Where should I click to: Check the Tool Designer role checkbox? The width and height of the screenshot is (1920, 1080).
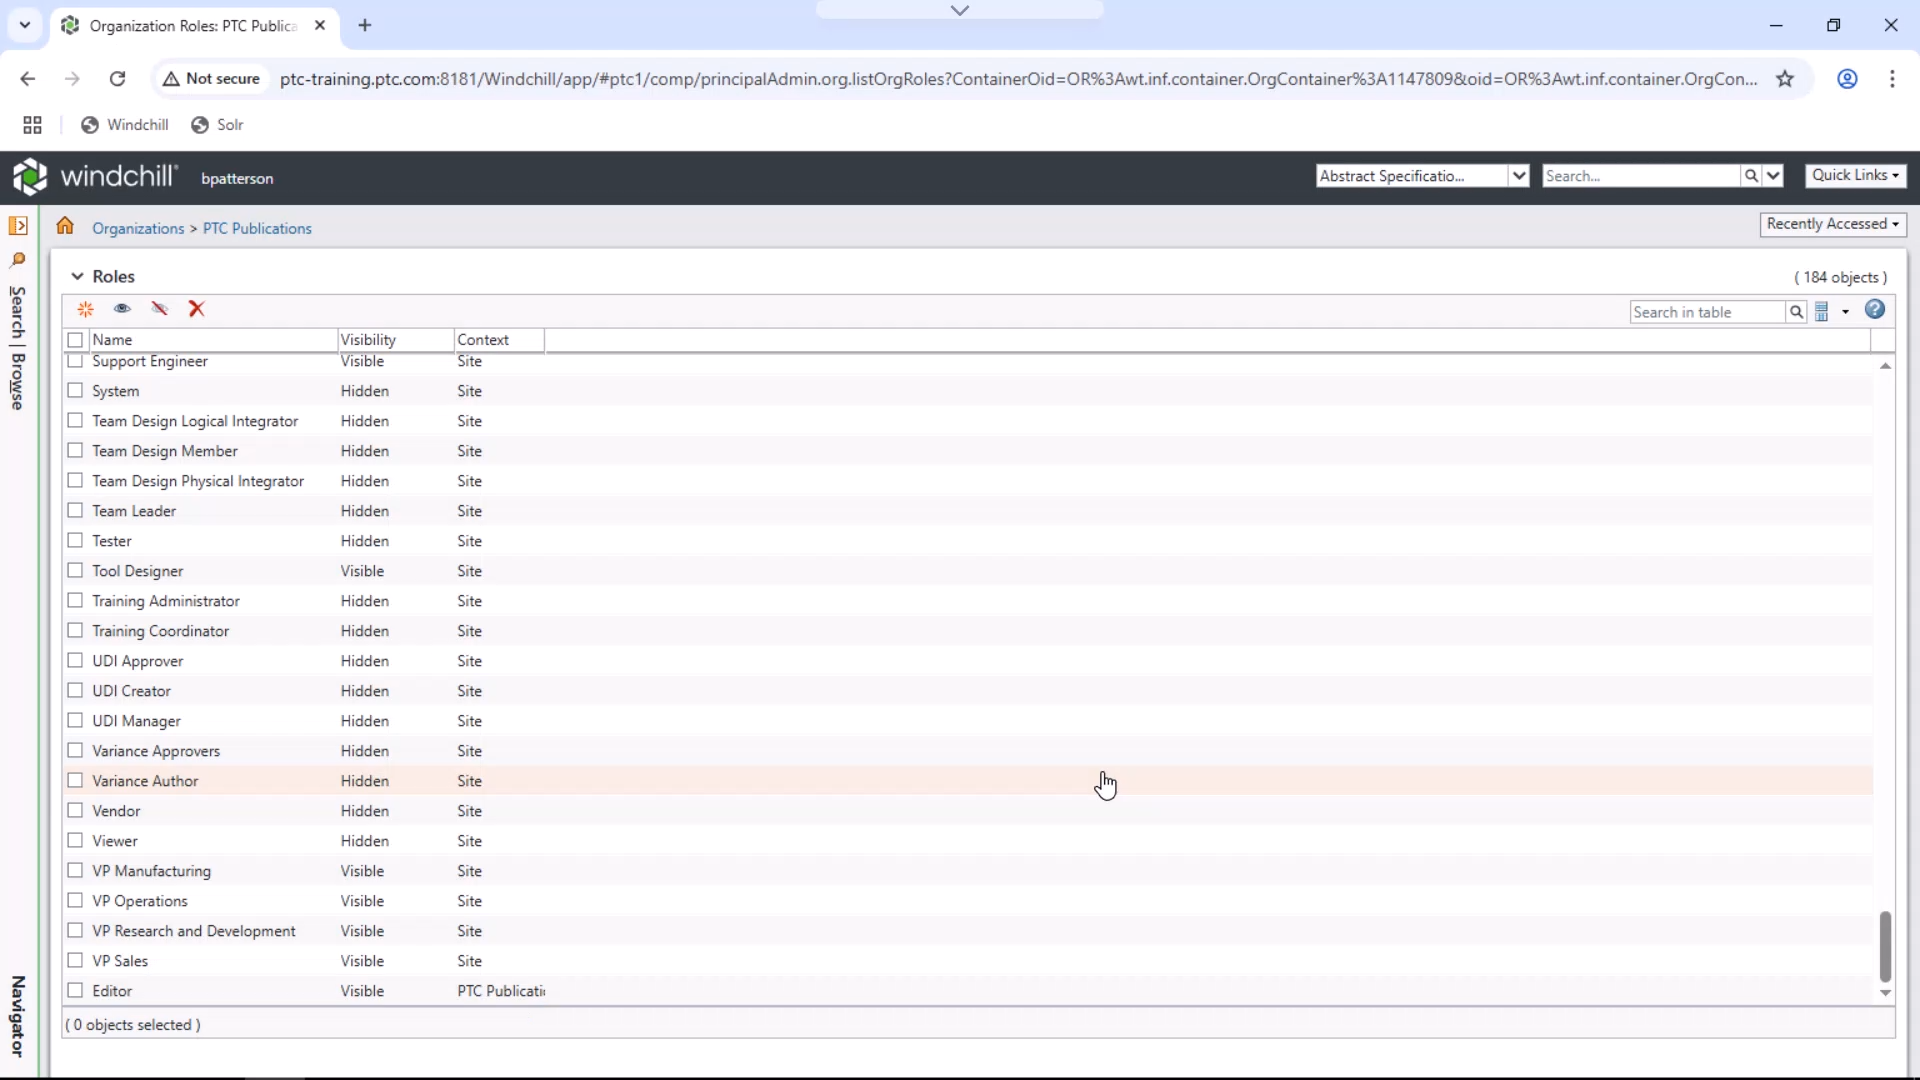[75, 570]
